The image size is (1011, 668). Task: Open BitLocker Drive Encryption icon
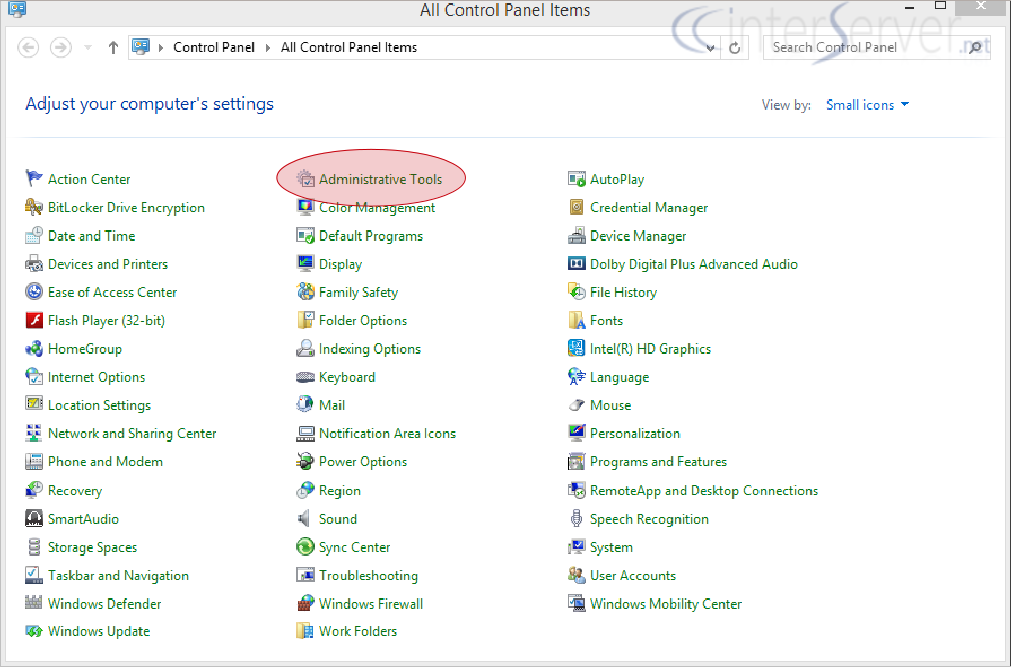(34, 206)
